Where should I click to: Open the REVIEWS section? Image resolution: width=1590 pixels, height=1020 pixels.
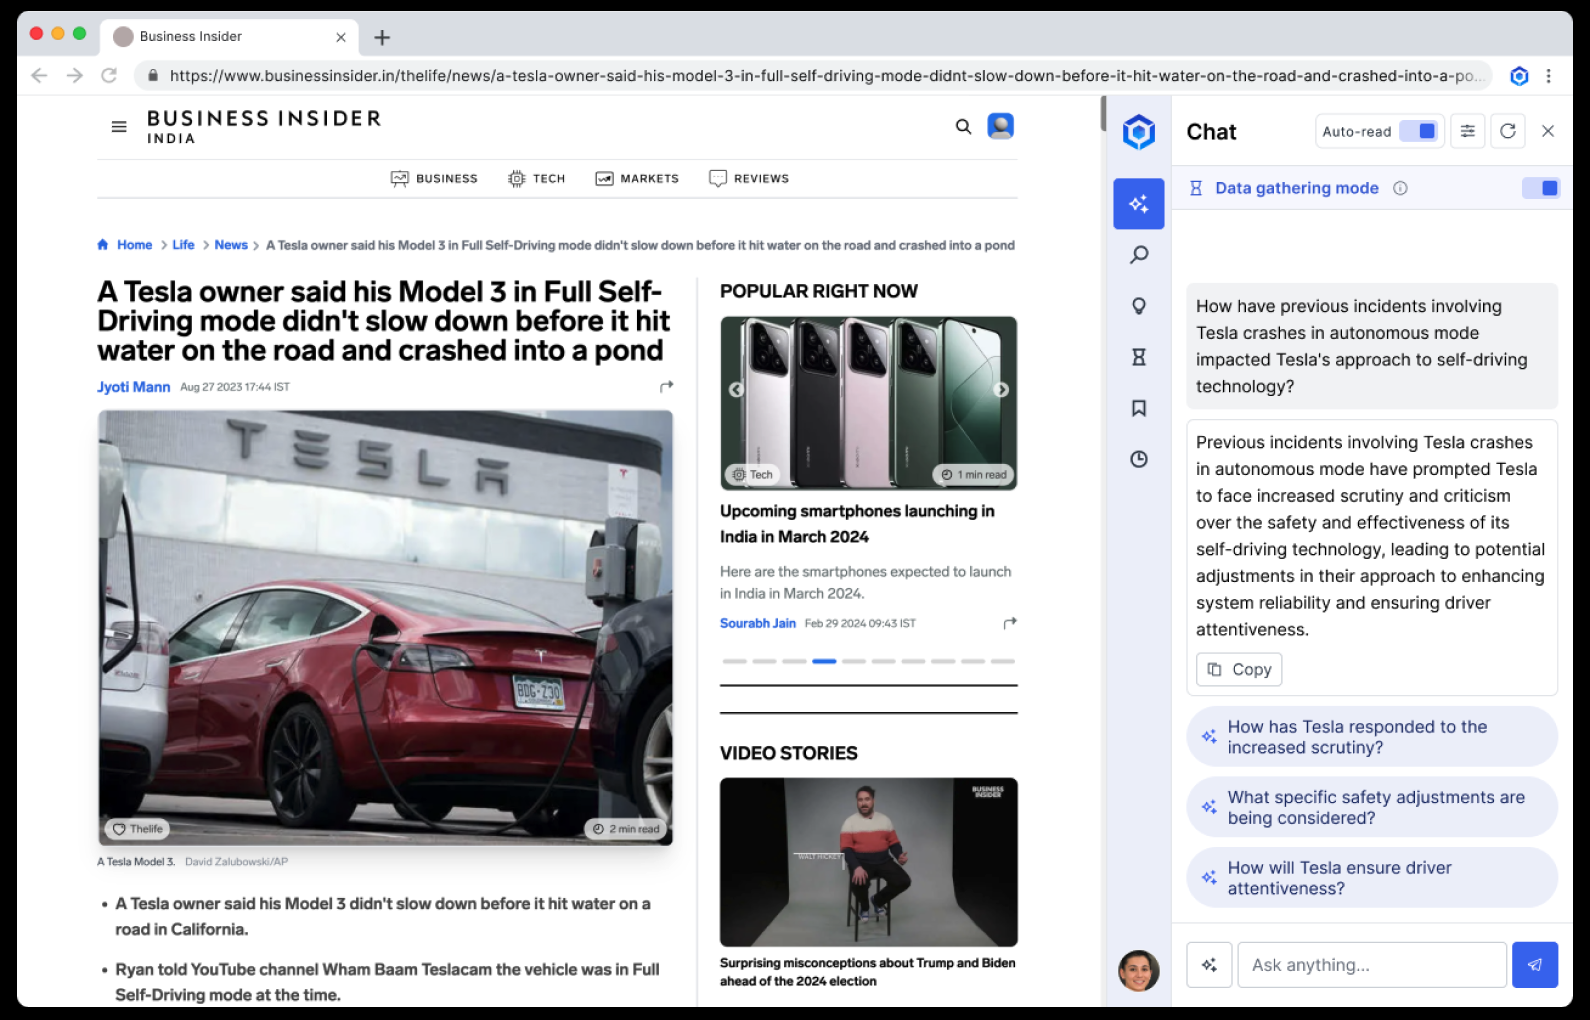tap(749, 179)
